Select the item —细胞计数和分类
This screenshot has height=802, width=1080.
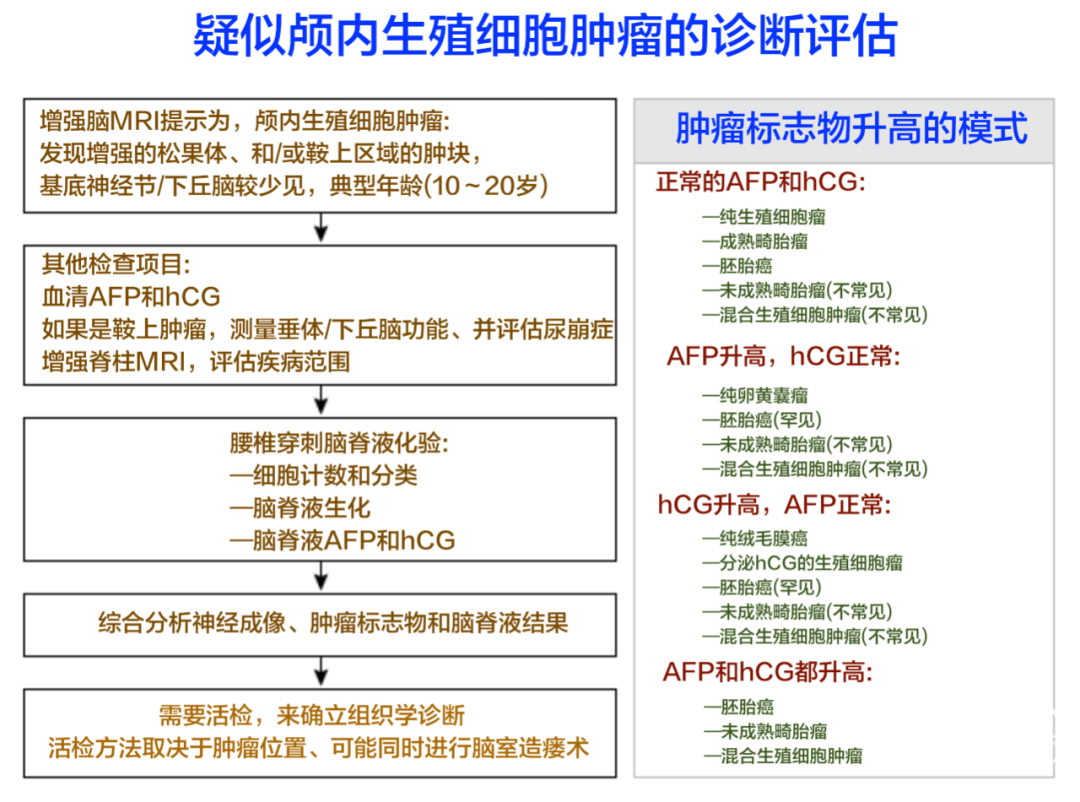pyautogui.click(x=323, y=475)
